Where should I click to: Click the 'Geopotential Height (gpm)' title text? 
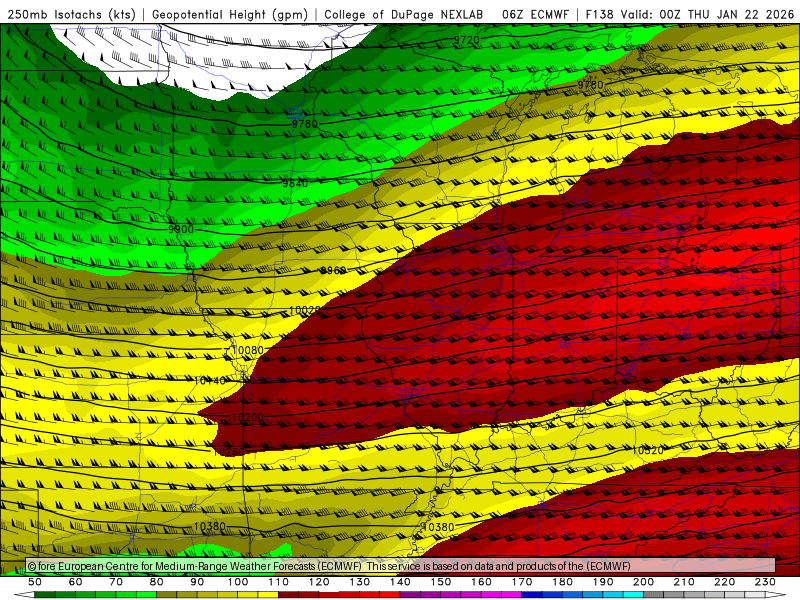(230, 14)
